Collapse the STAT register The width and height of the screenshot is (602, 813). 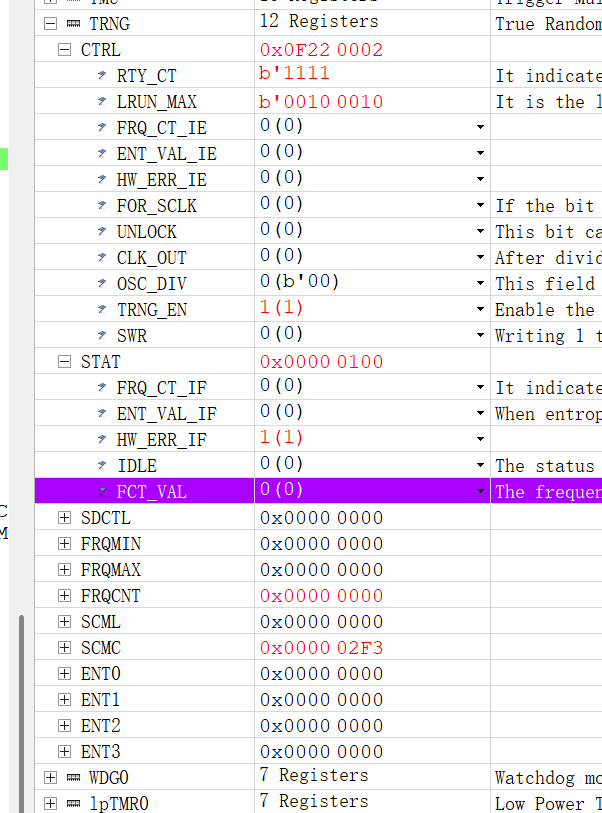[64, 362]
